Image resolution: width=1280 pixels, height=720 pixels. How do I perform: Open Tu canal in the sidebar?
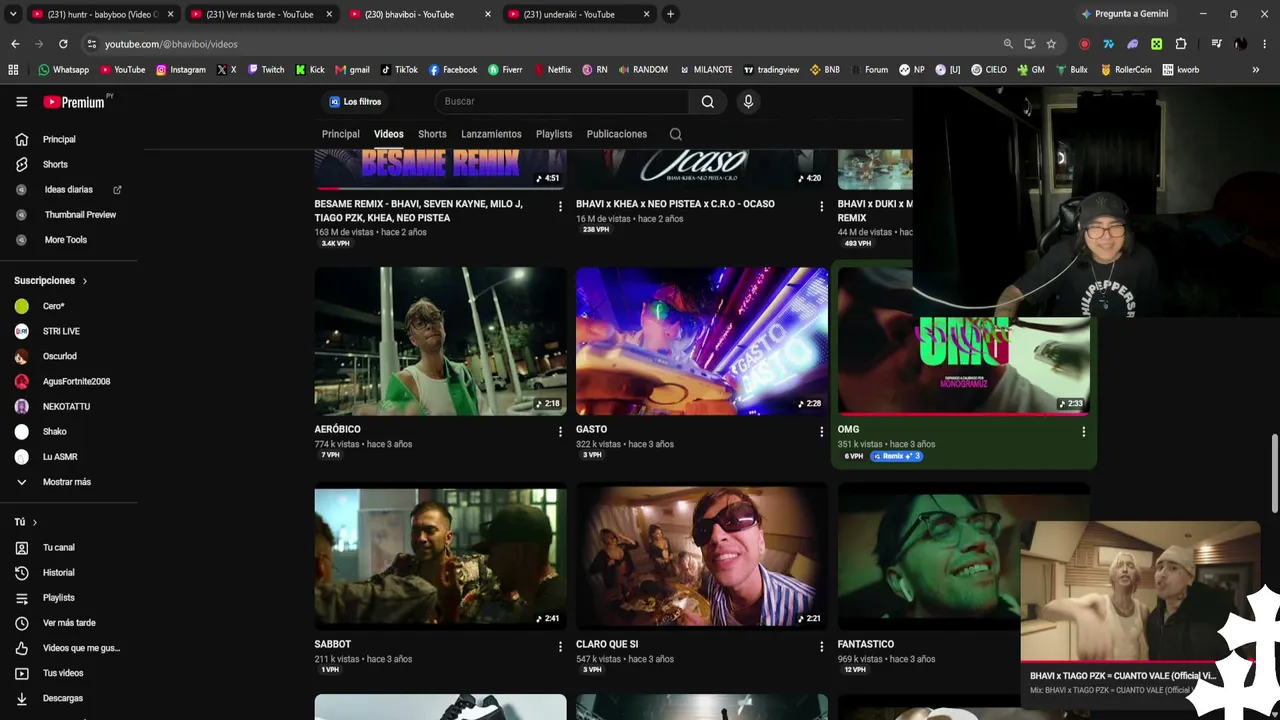coord(58,548)
